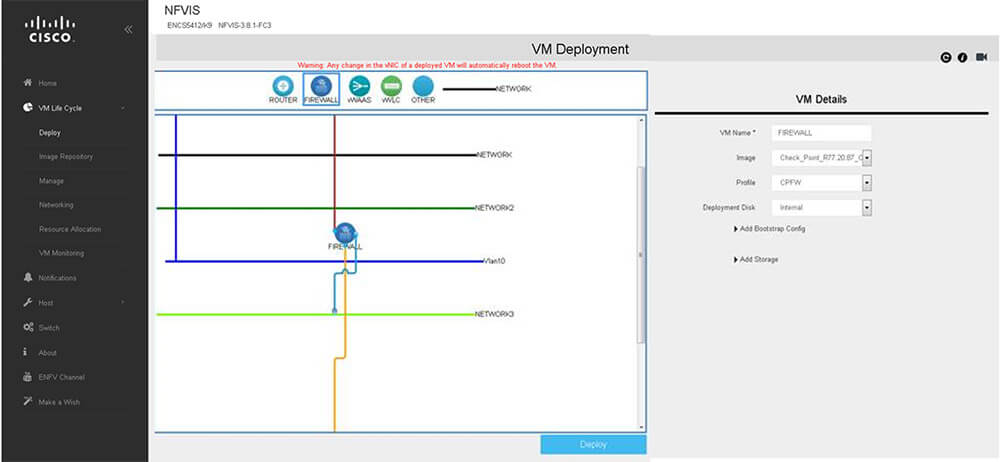Image resolution: width=1000 pixels, height=462 pixels.
Task: Select the vWAAS icon in palette
Action: tap(360, 86)
